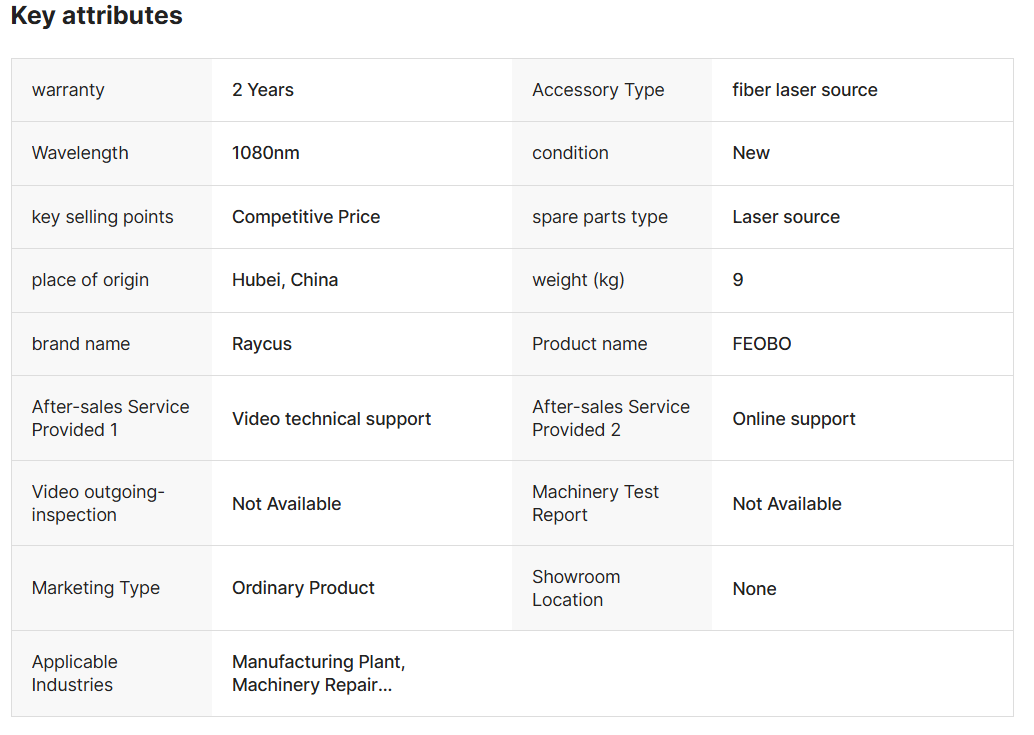The height and width of the screenshot is (735, 1034).
Task: Select the Machinery Test Report label
Action: pos(595,503)
